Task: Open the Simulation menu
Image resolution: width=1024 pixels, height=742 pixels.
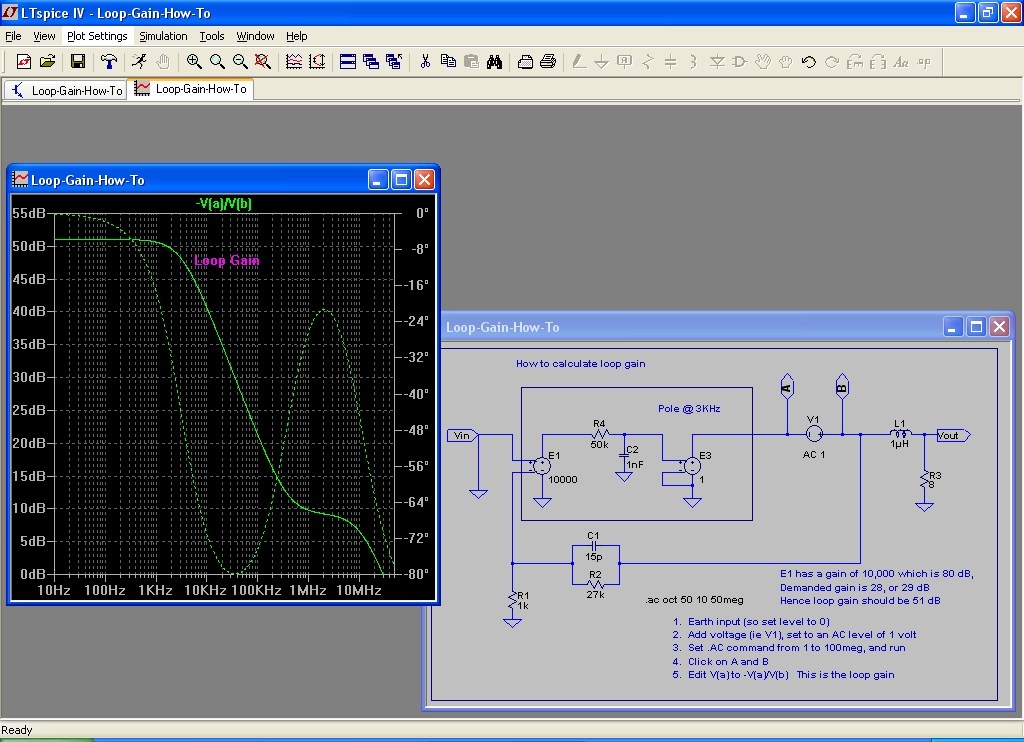Action: point(163,36)
